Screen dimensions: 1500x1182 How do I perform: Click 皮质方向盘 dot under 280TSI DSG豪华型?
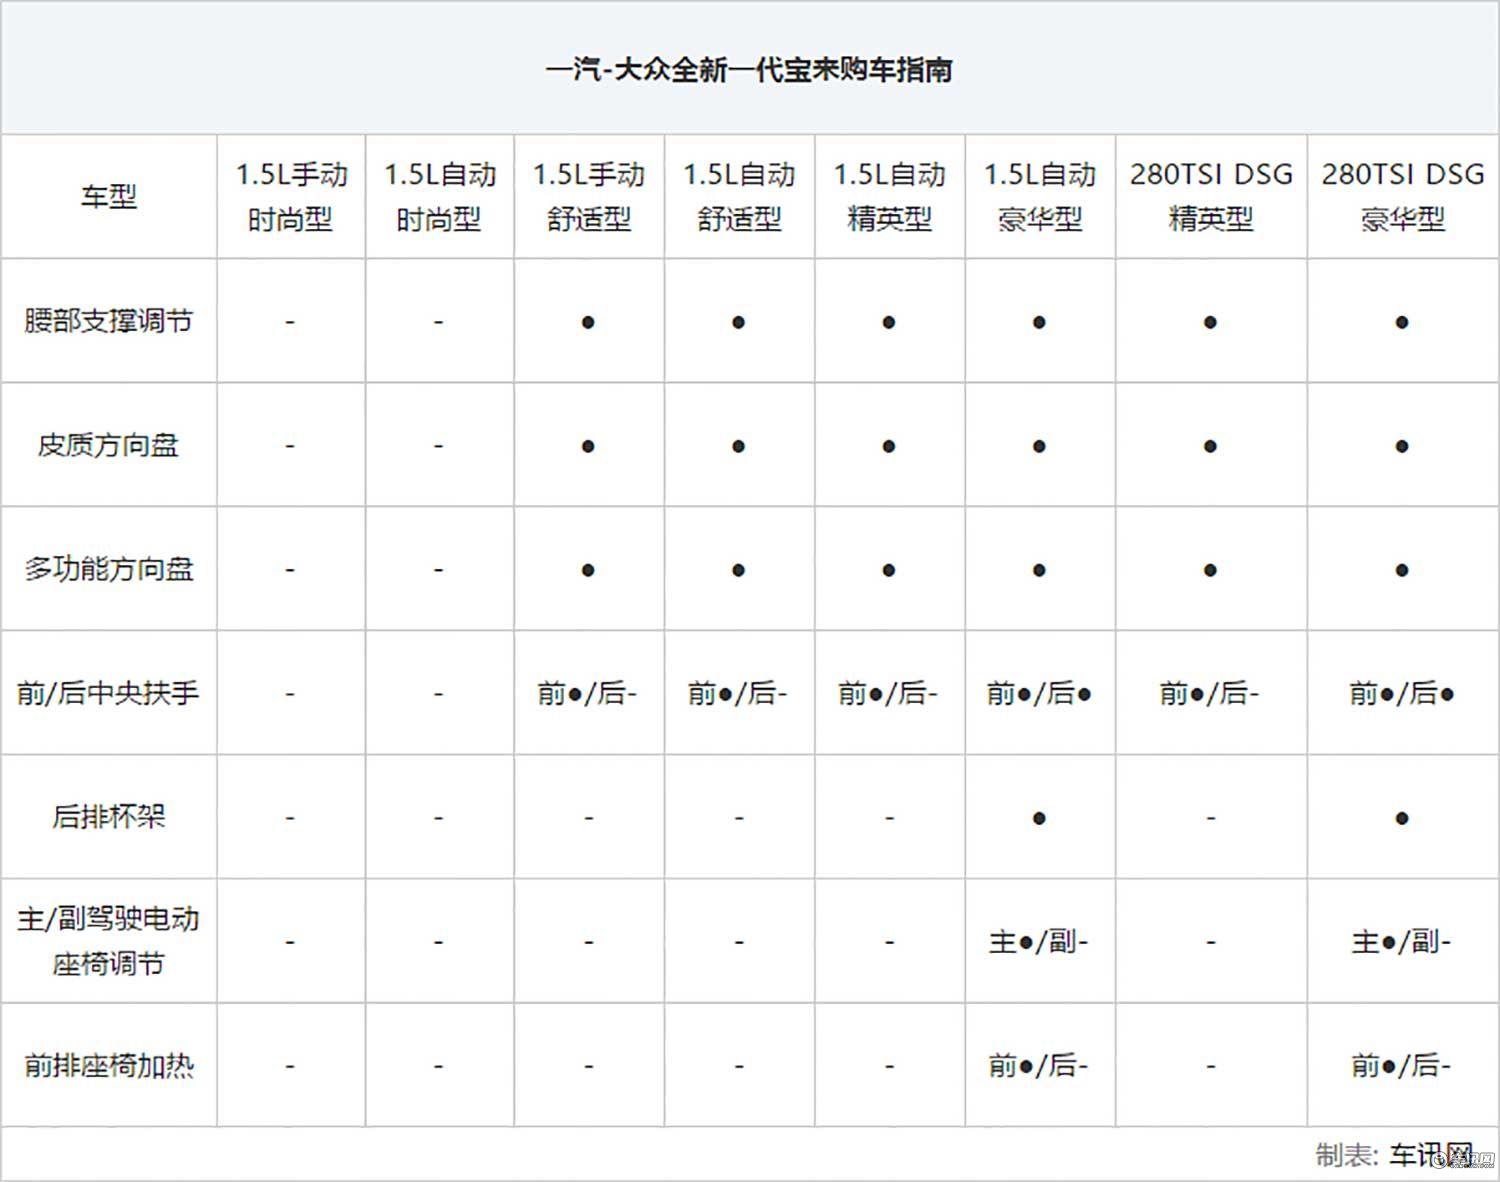[1402, 446]
